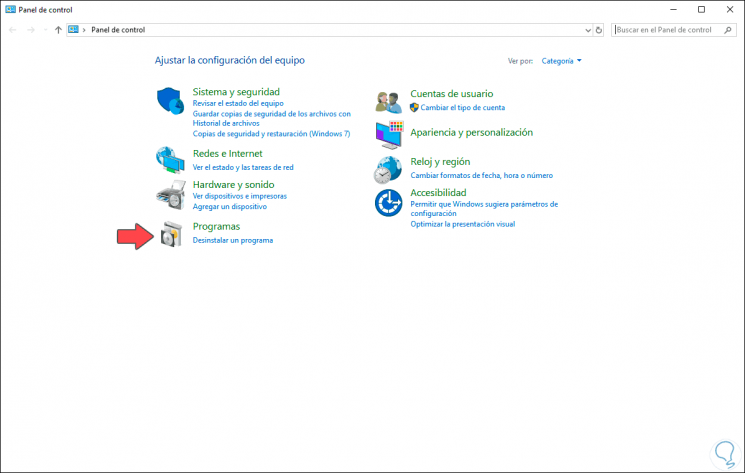This screenshot has height=473, width=745.
Task: Click the back navigation arrow
Action: click(x=13, y=30)
